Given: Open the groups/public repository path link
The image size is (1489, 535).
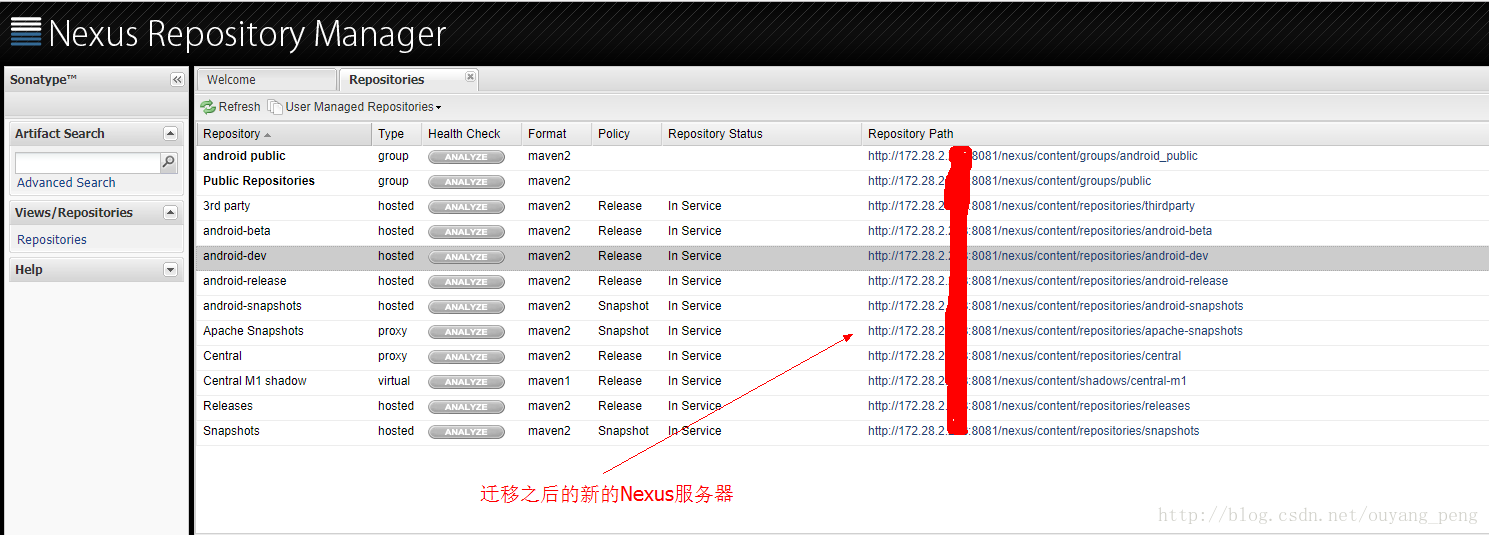Looking at the screenshot, I should coord(1009,181).
